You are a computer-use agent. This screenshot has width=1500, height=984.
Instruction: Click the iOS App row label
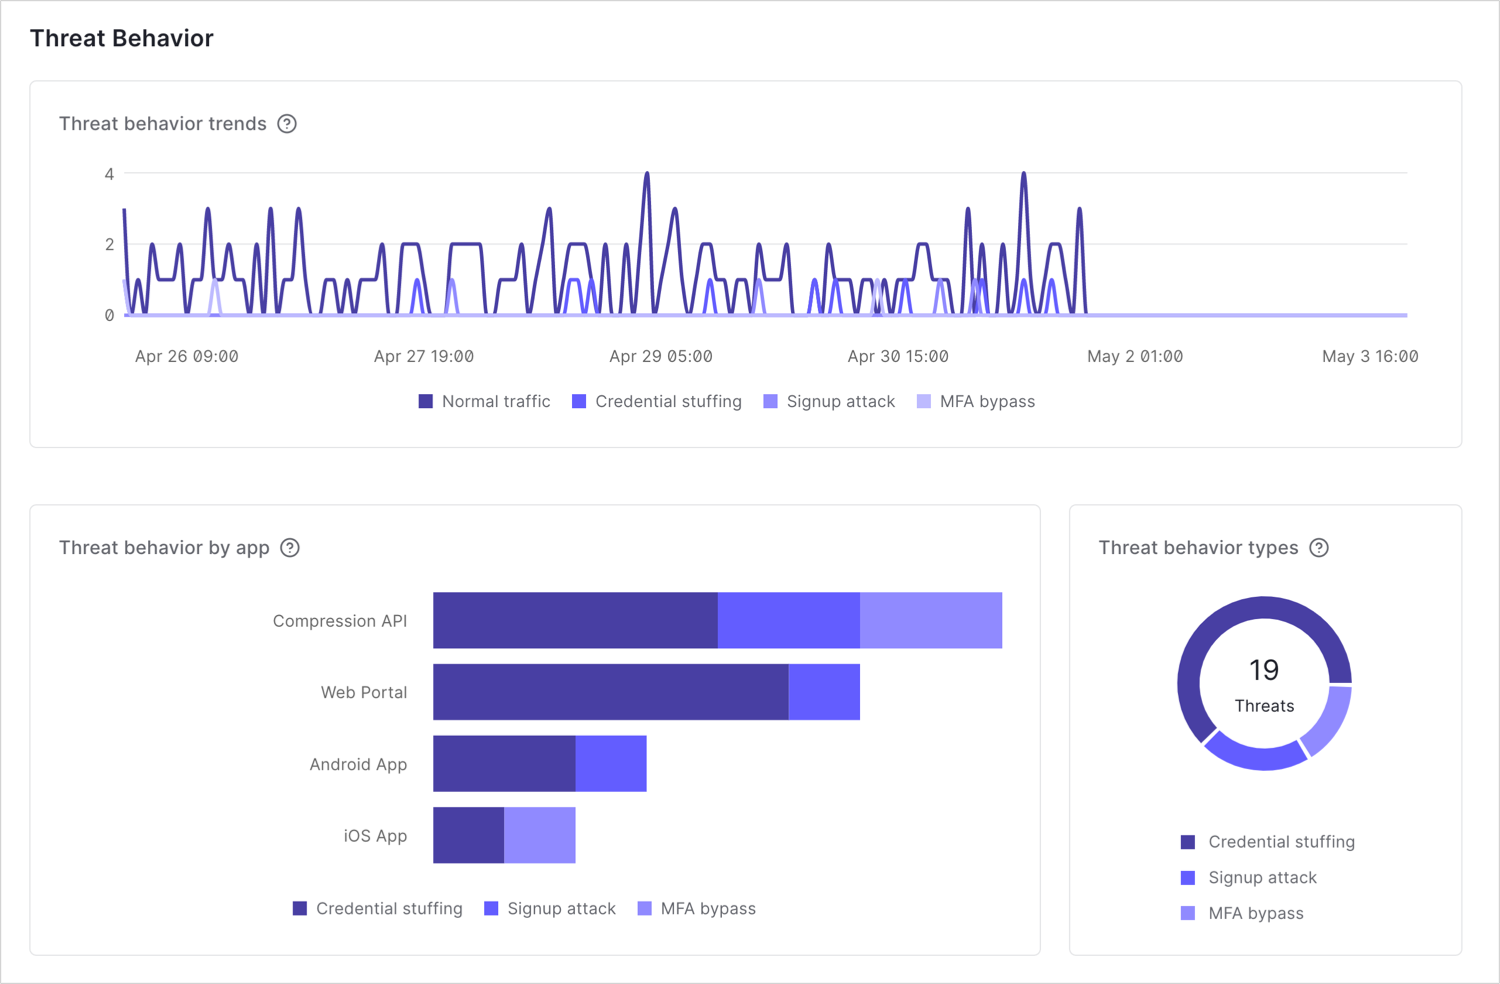(x=373, y=835)
